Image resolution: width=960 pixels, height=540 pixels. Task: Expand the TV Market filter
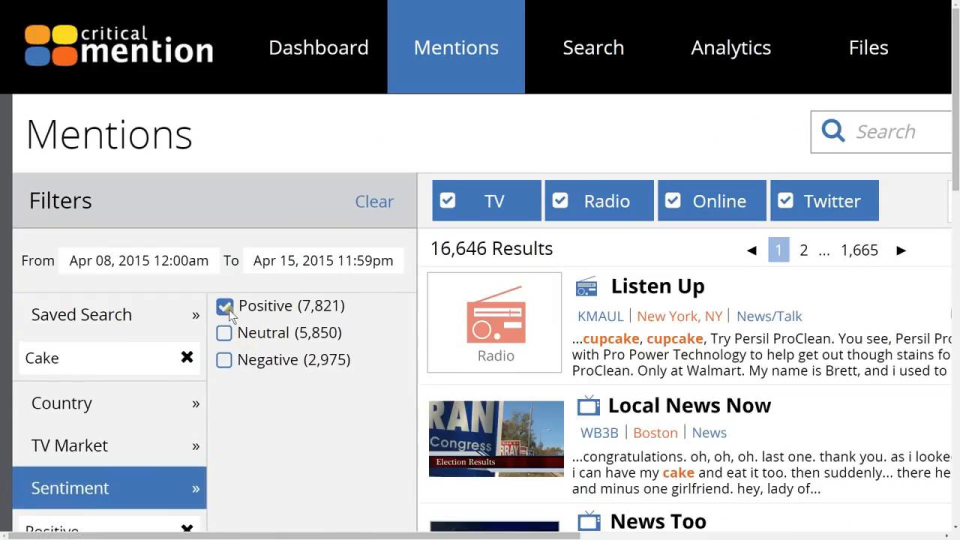point(110,445)
